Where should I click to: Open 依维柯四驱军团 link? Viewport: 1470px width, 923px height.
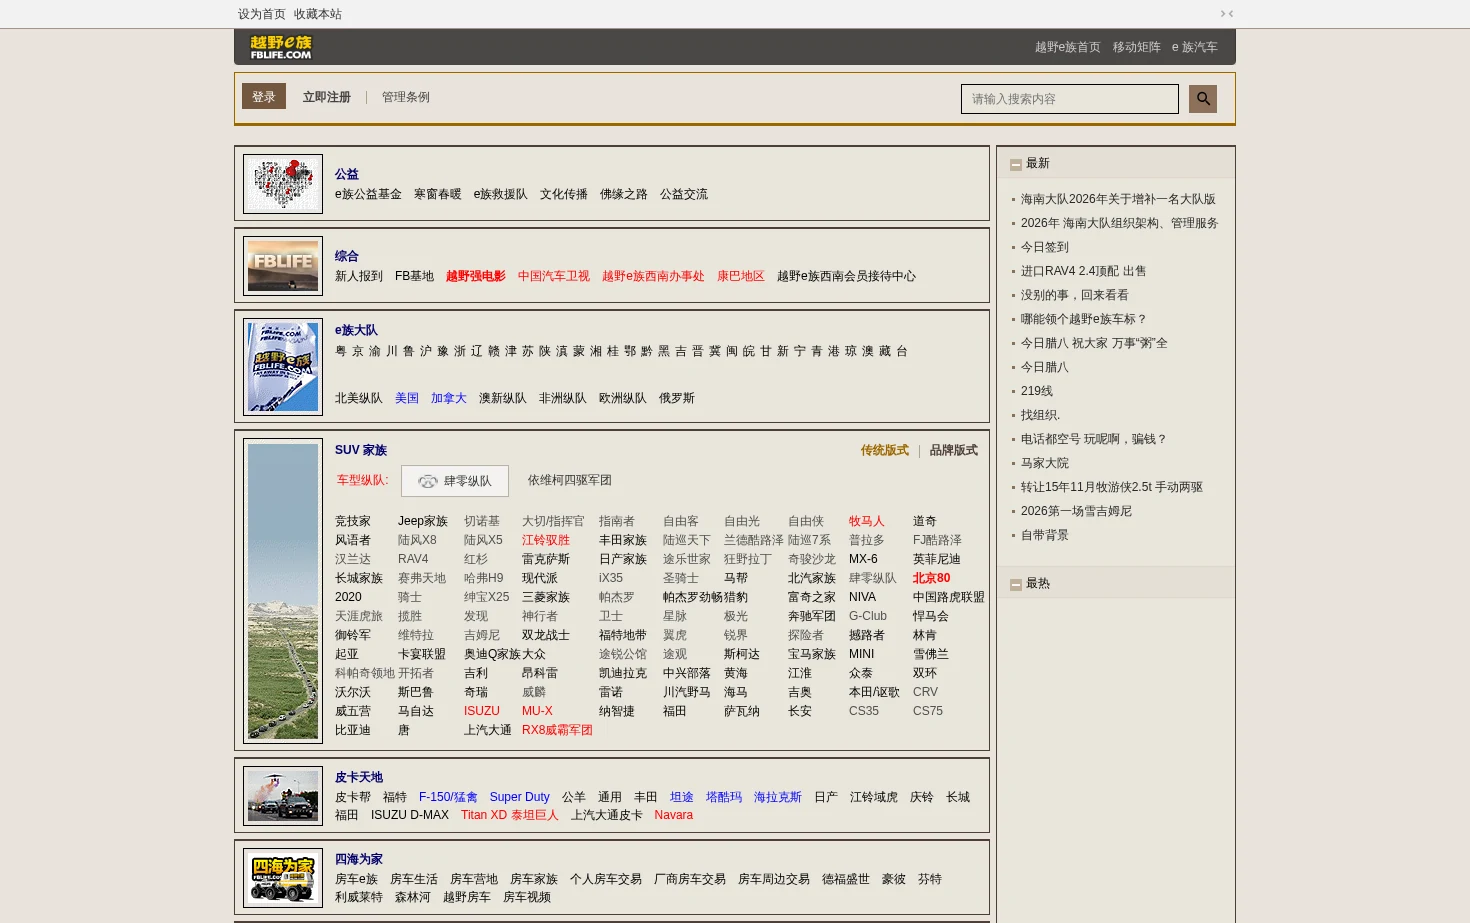570,480
